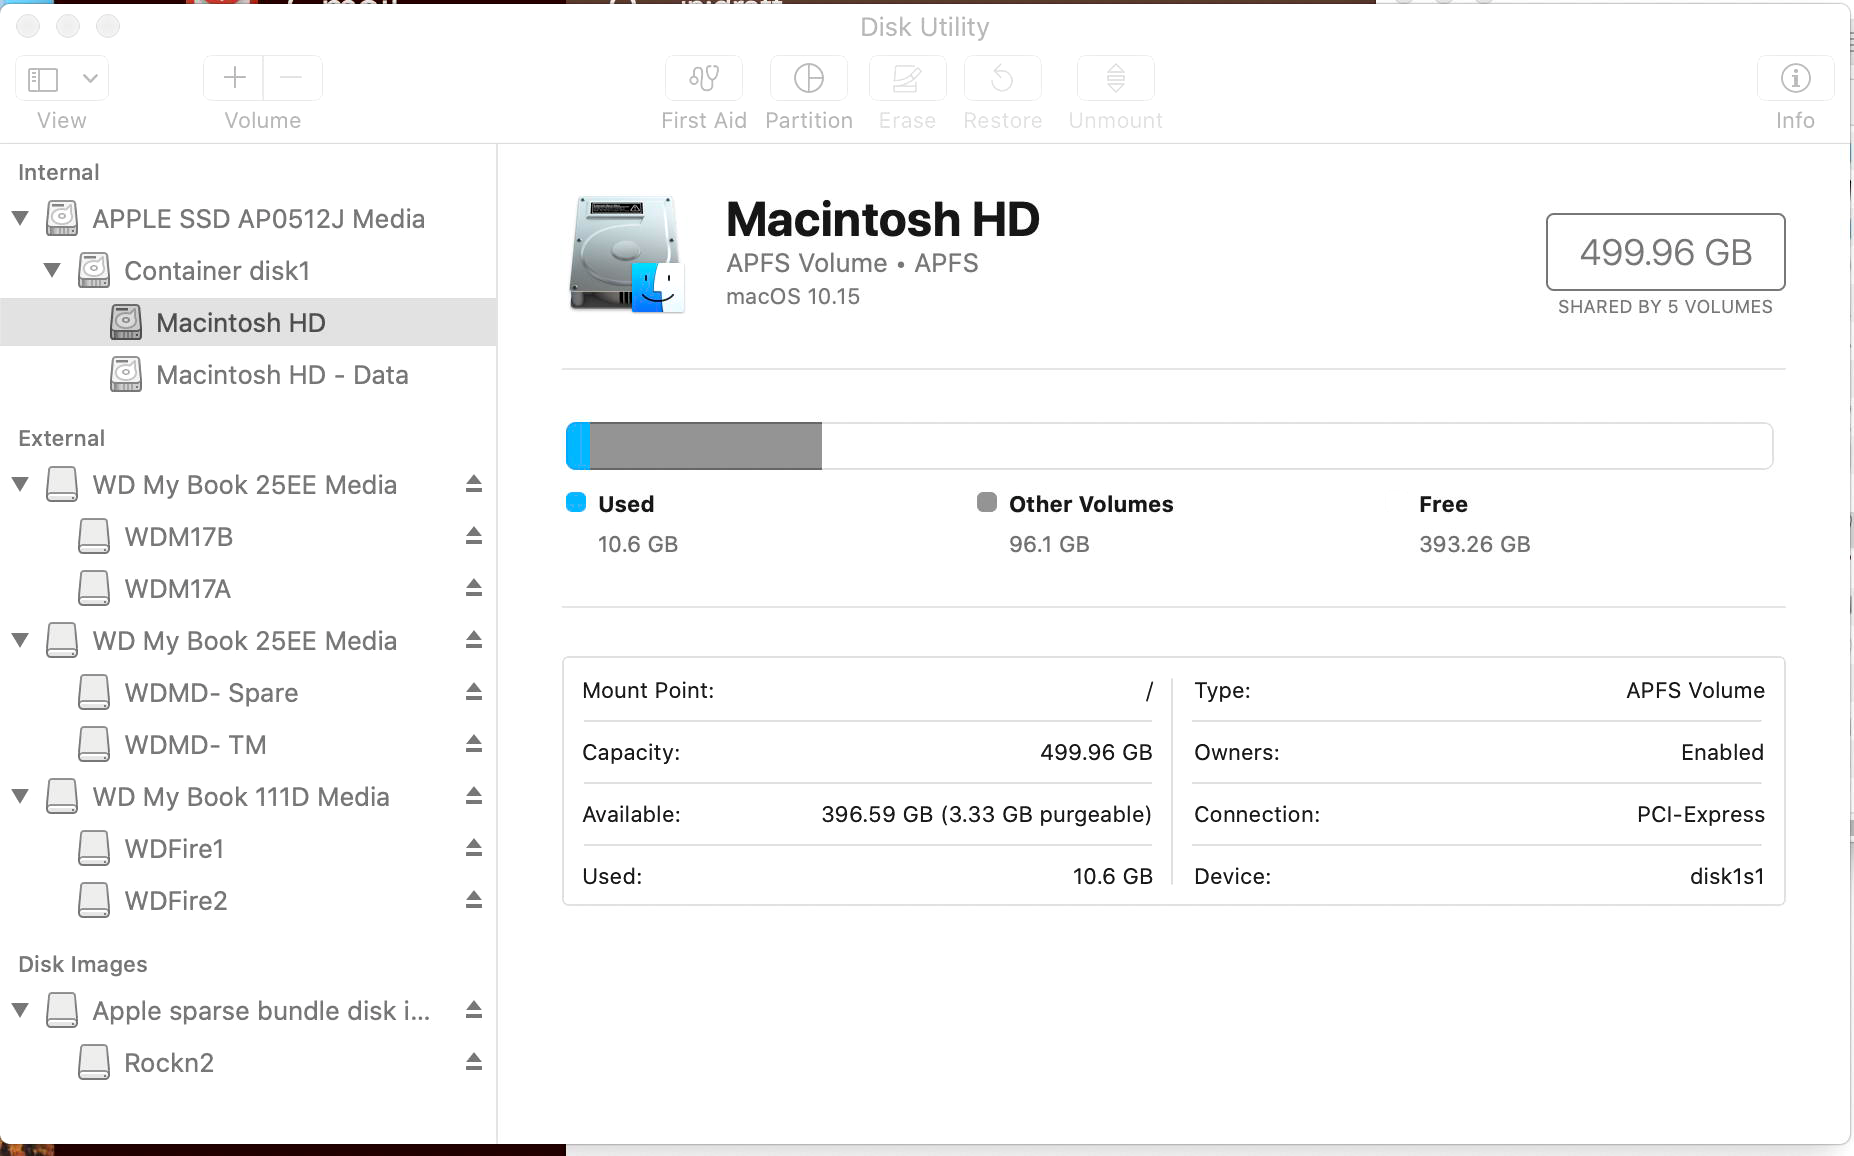Click the gray Other Volumes legend swatch

tap(987, 502)
